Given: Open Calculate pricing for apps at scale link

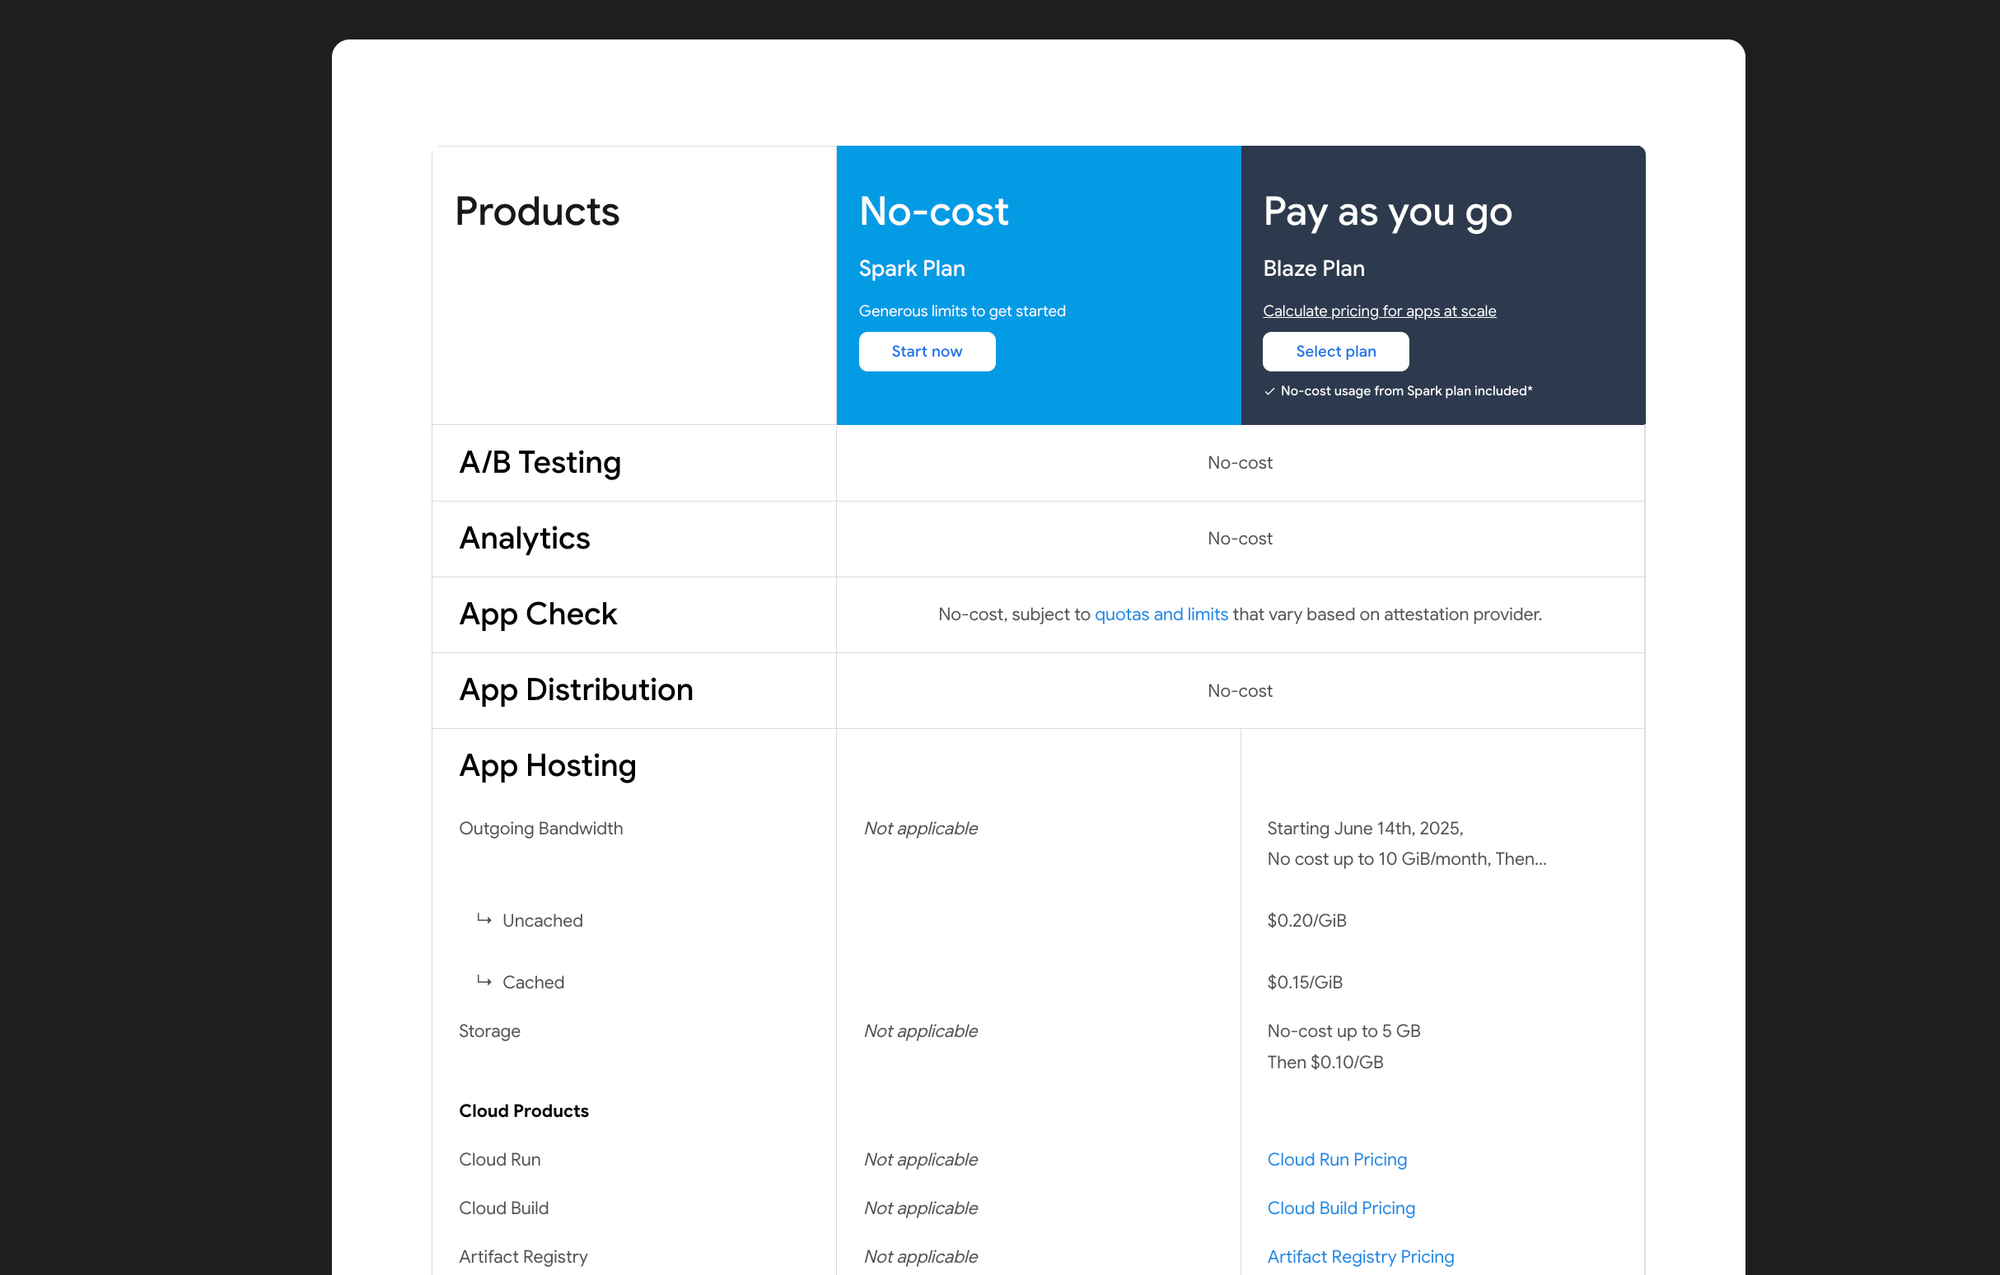Looking at the screenshot, I should click(1379, 311).
